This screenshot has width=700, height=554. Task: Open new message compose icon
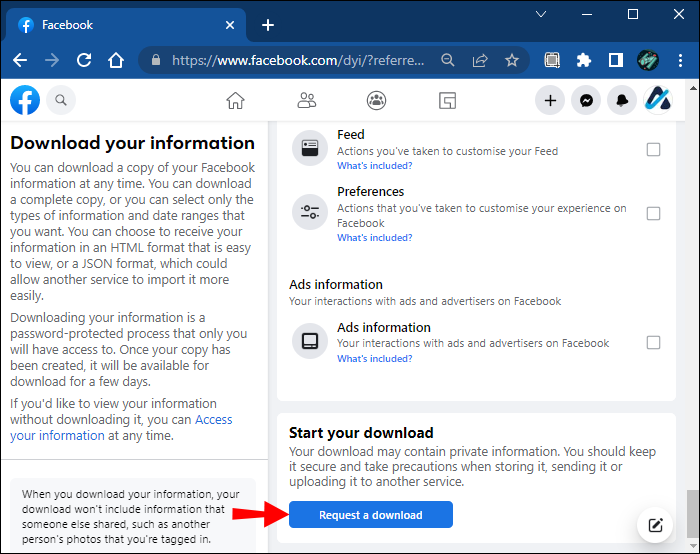coord(655,525)
